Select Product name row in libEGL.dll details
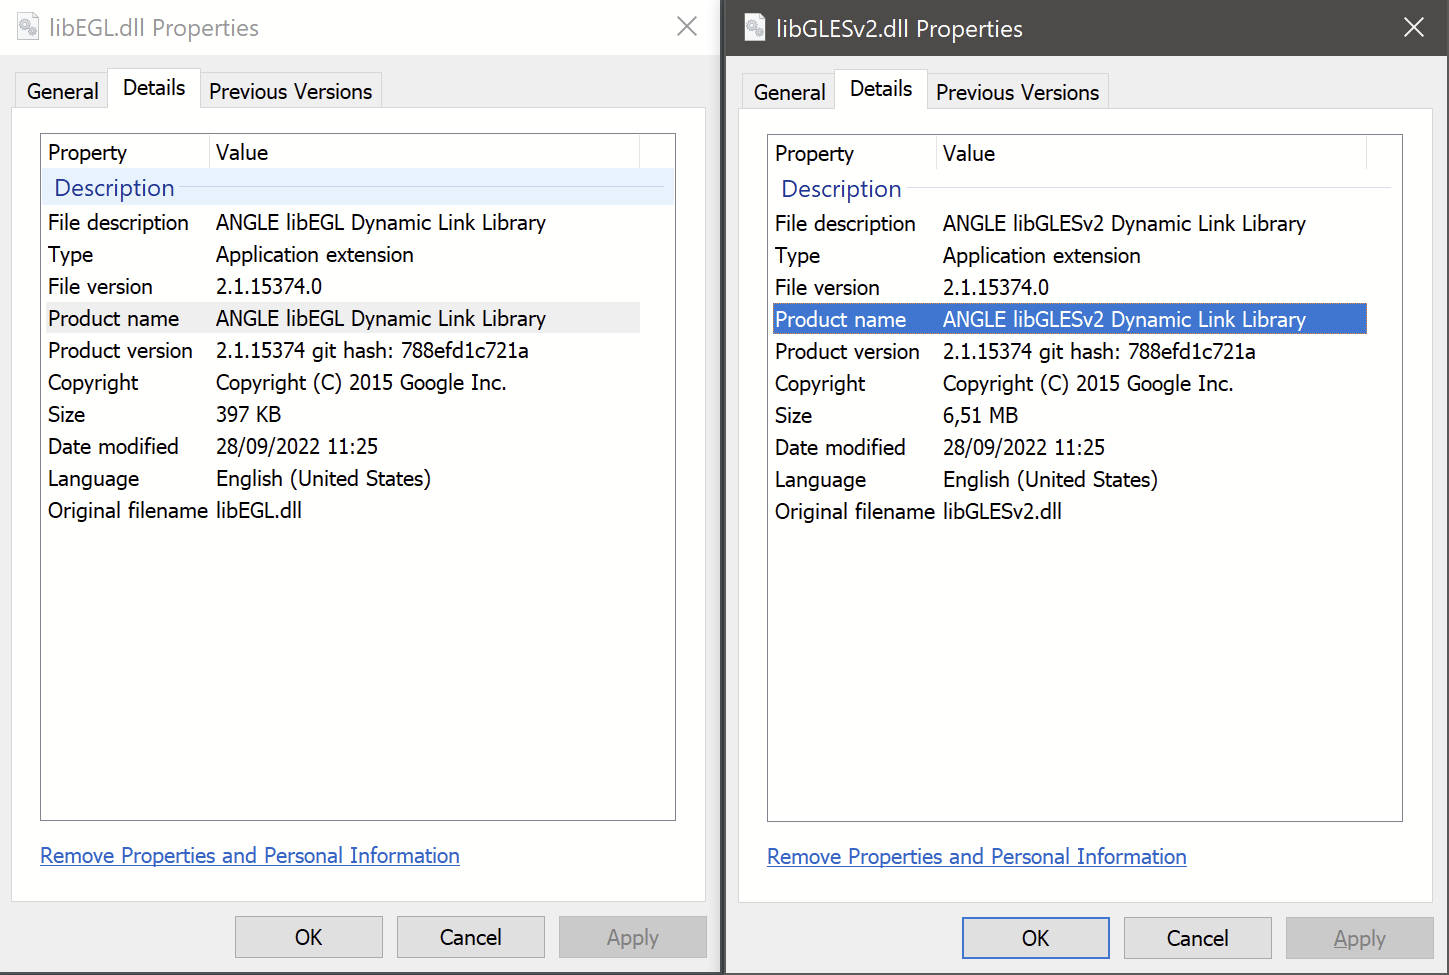 click(x=342, y=318)
